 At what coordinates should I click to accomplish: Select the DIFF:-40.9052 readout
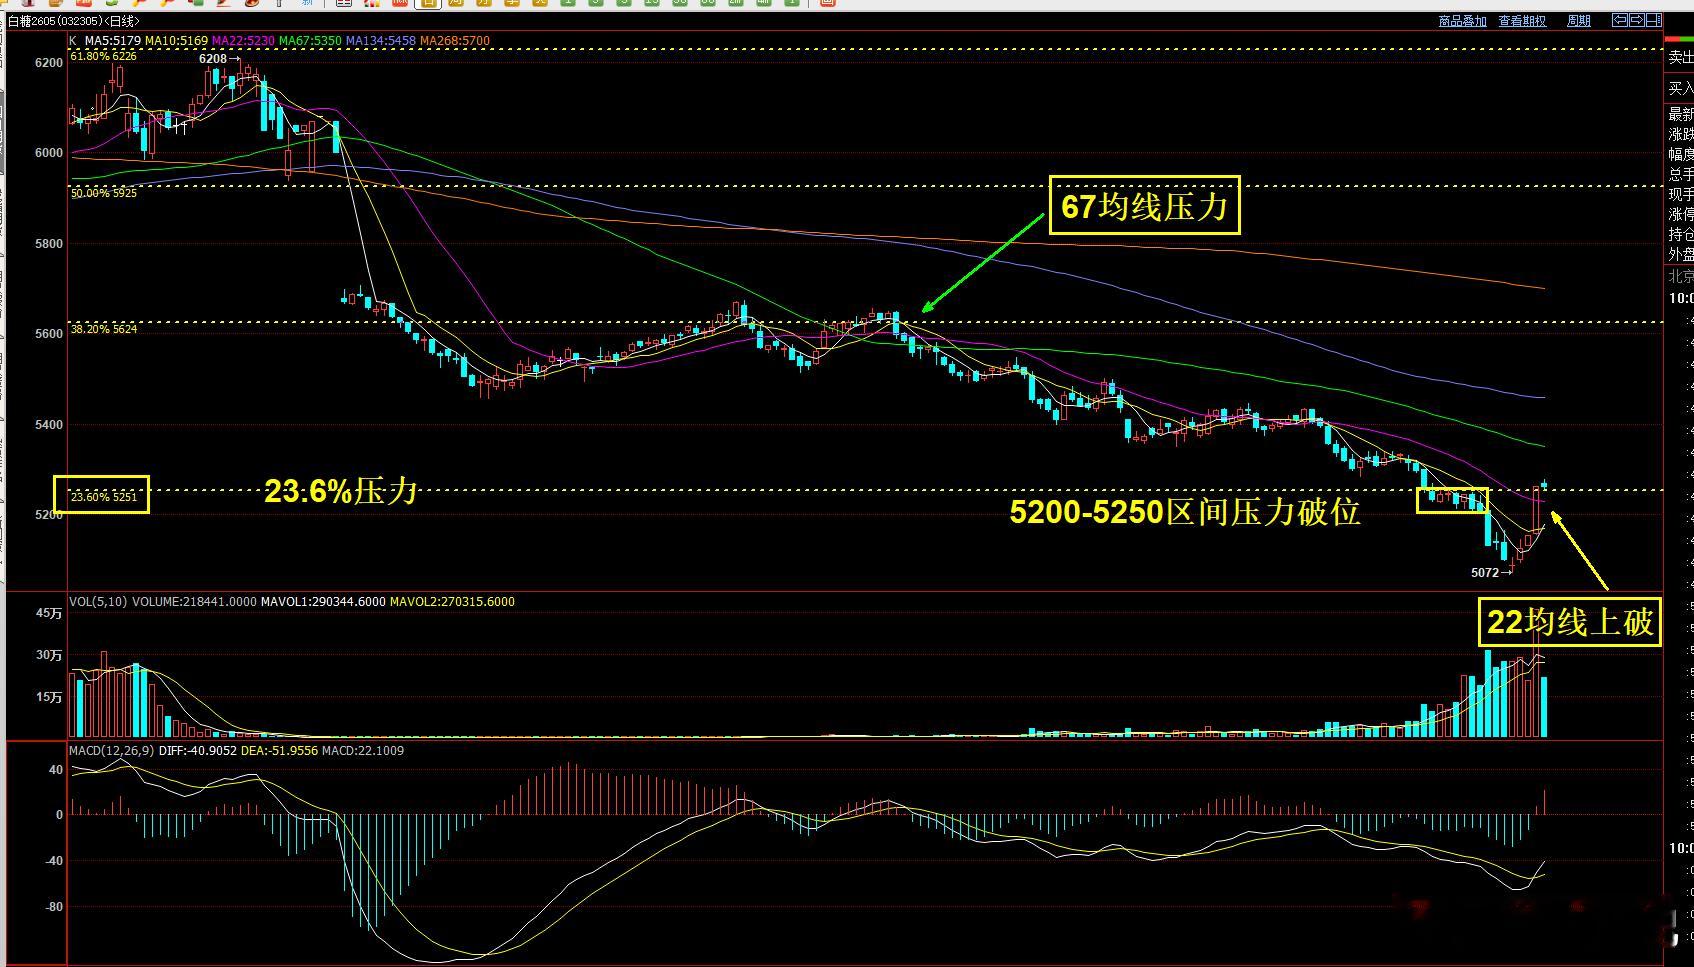click(198, 751)
